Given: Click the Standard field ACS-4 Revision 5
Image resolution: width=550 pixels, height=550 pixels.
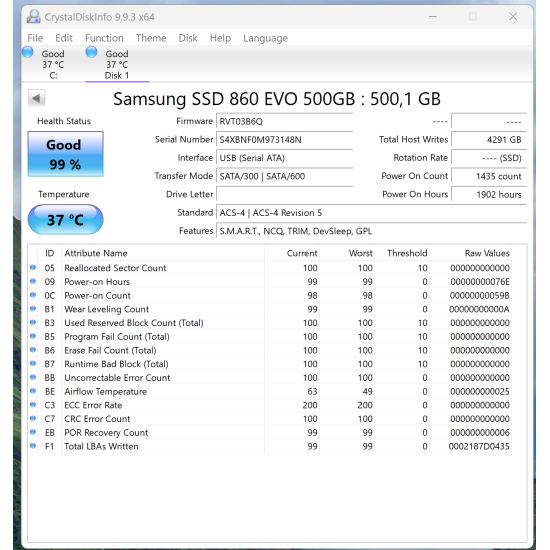Looking at the screenshot, I should (x=371, y=213).
